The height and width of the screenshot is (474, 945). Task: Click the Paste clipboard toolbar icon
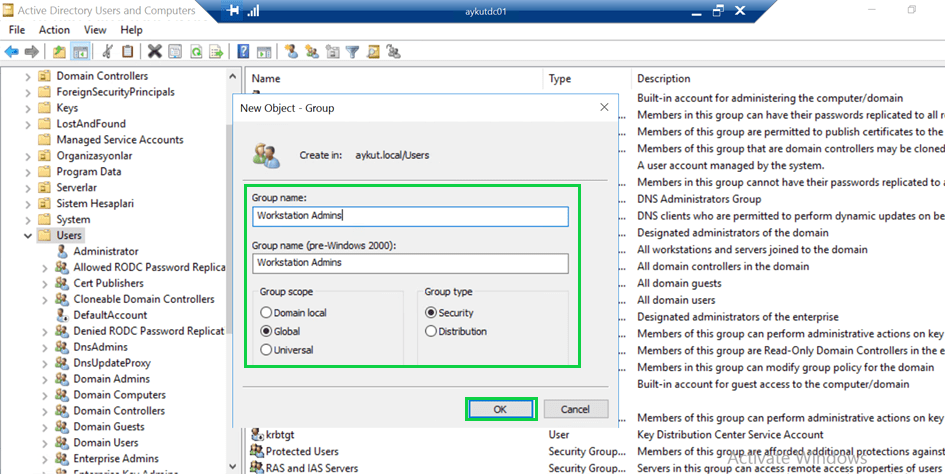coord(128,52)
